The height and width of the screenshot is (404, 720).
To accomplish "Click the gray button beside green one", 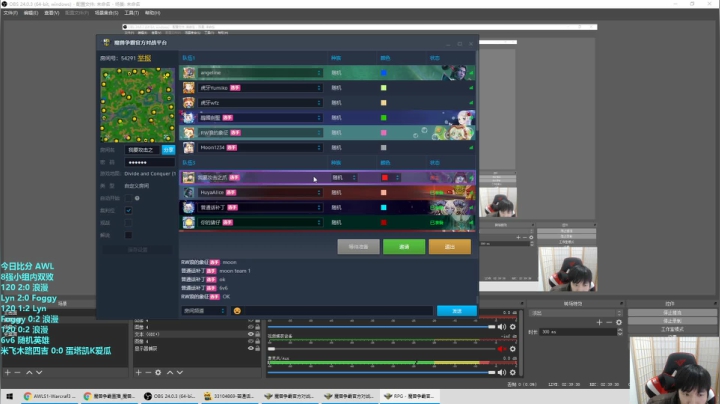I will coord(358,247).
